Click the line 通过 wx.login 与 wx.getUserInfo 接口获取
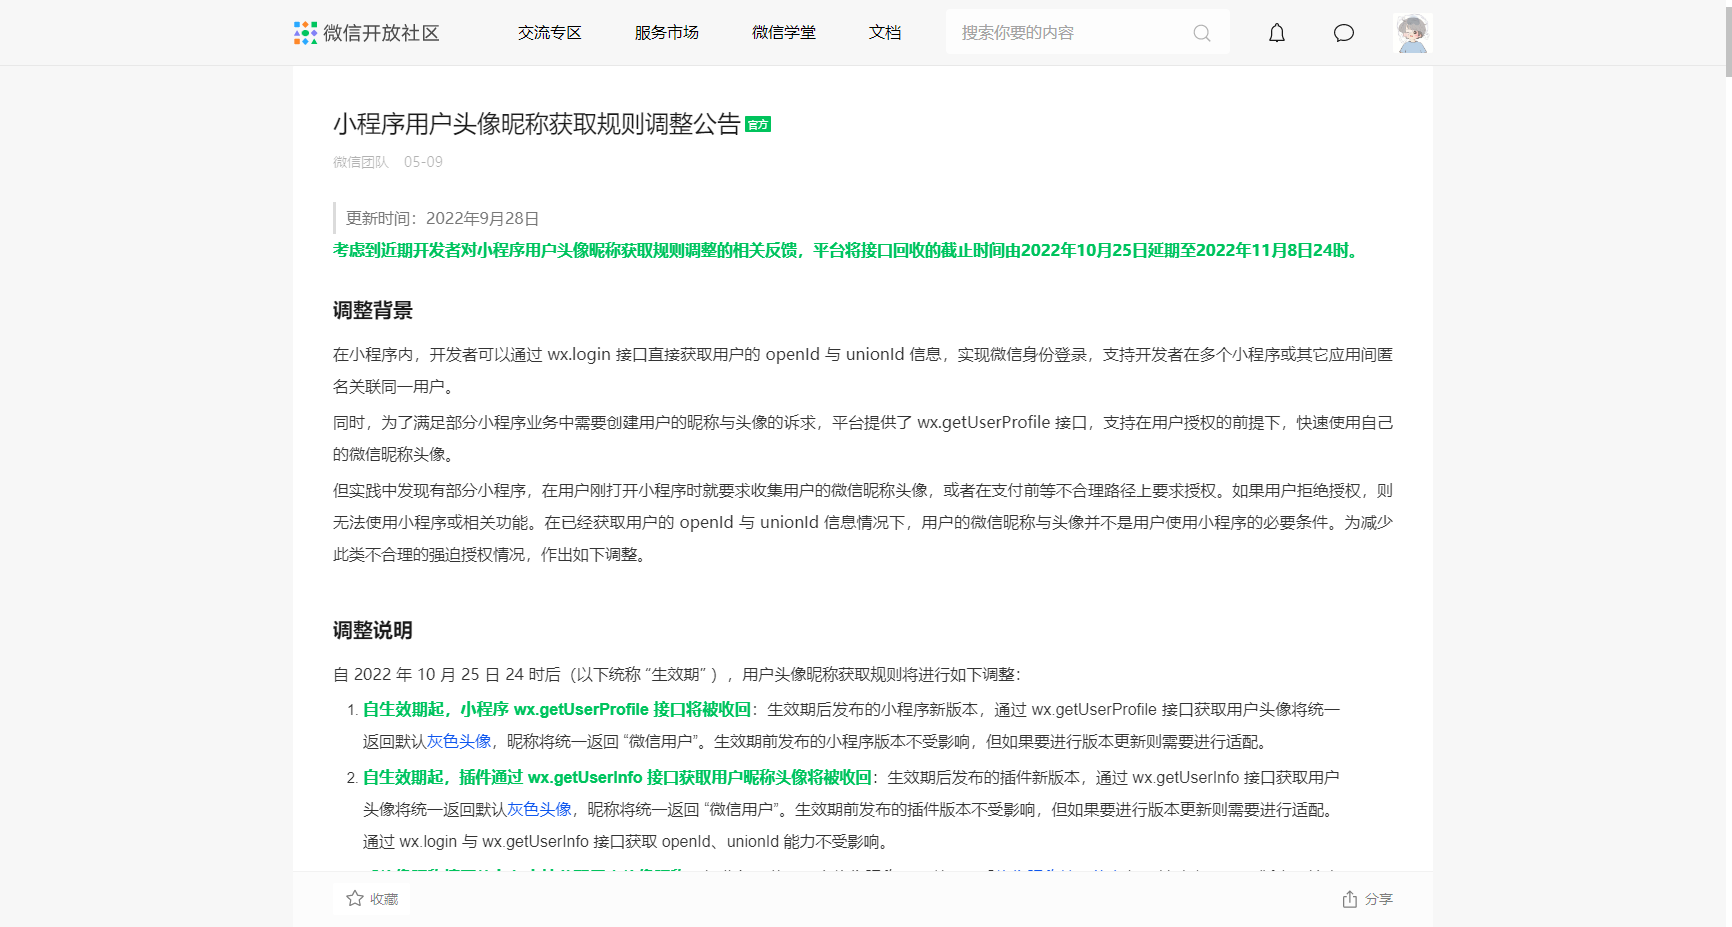Screen dimensions: 1732x927 (627, 841)
